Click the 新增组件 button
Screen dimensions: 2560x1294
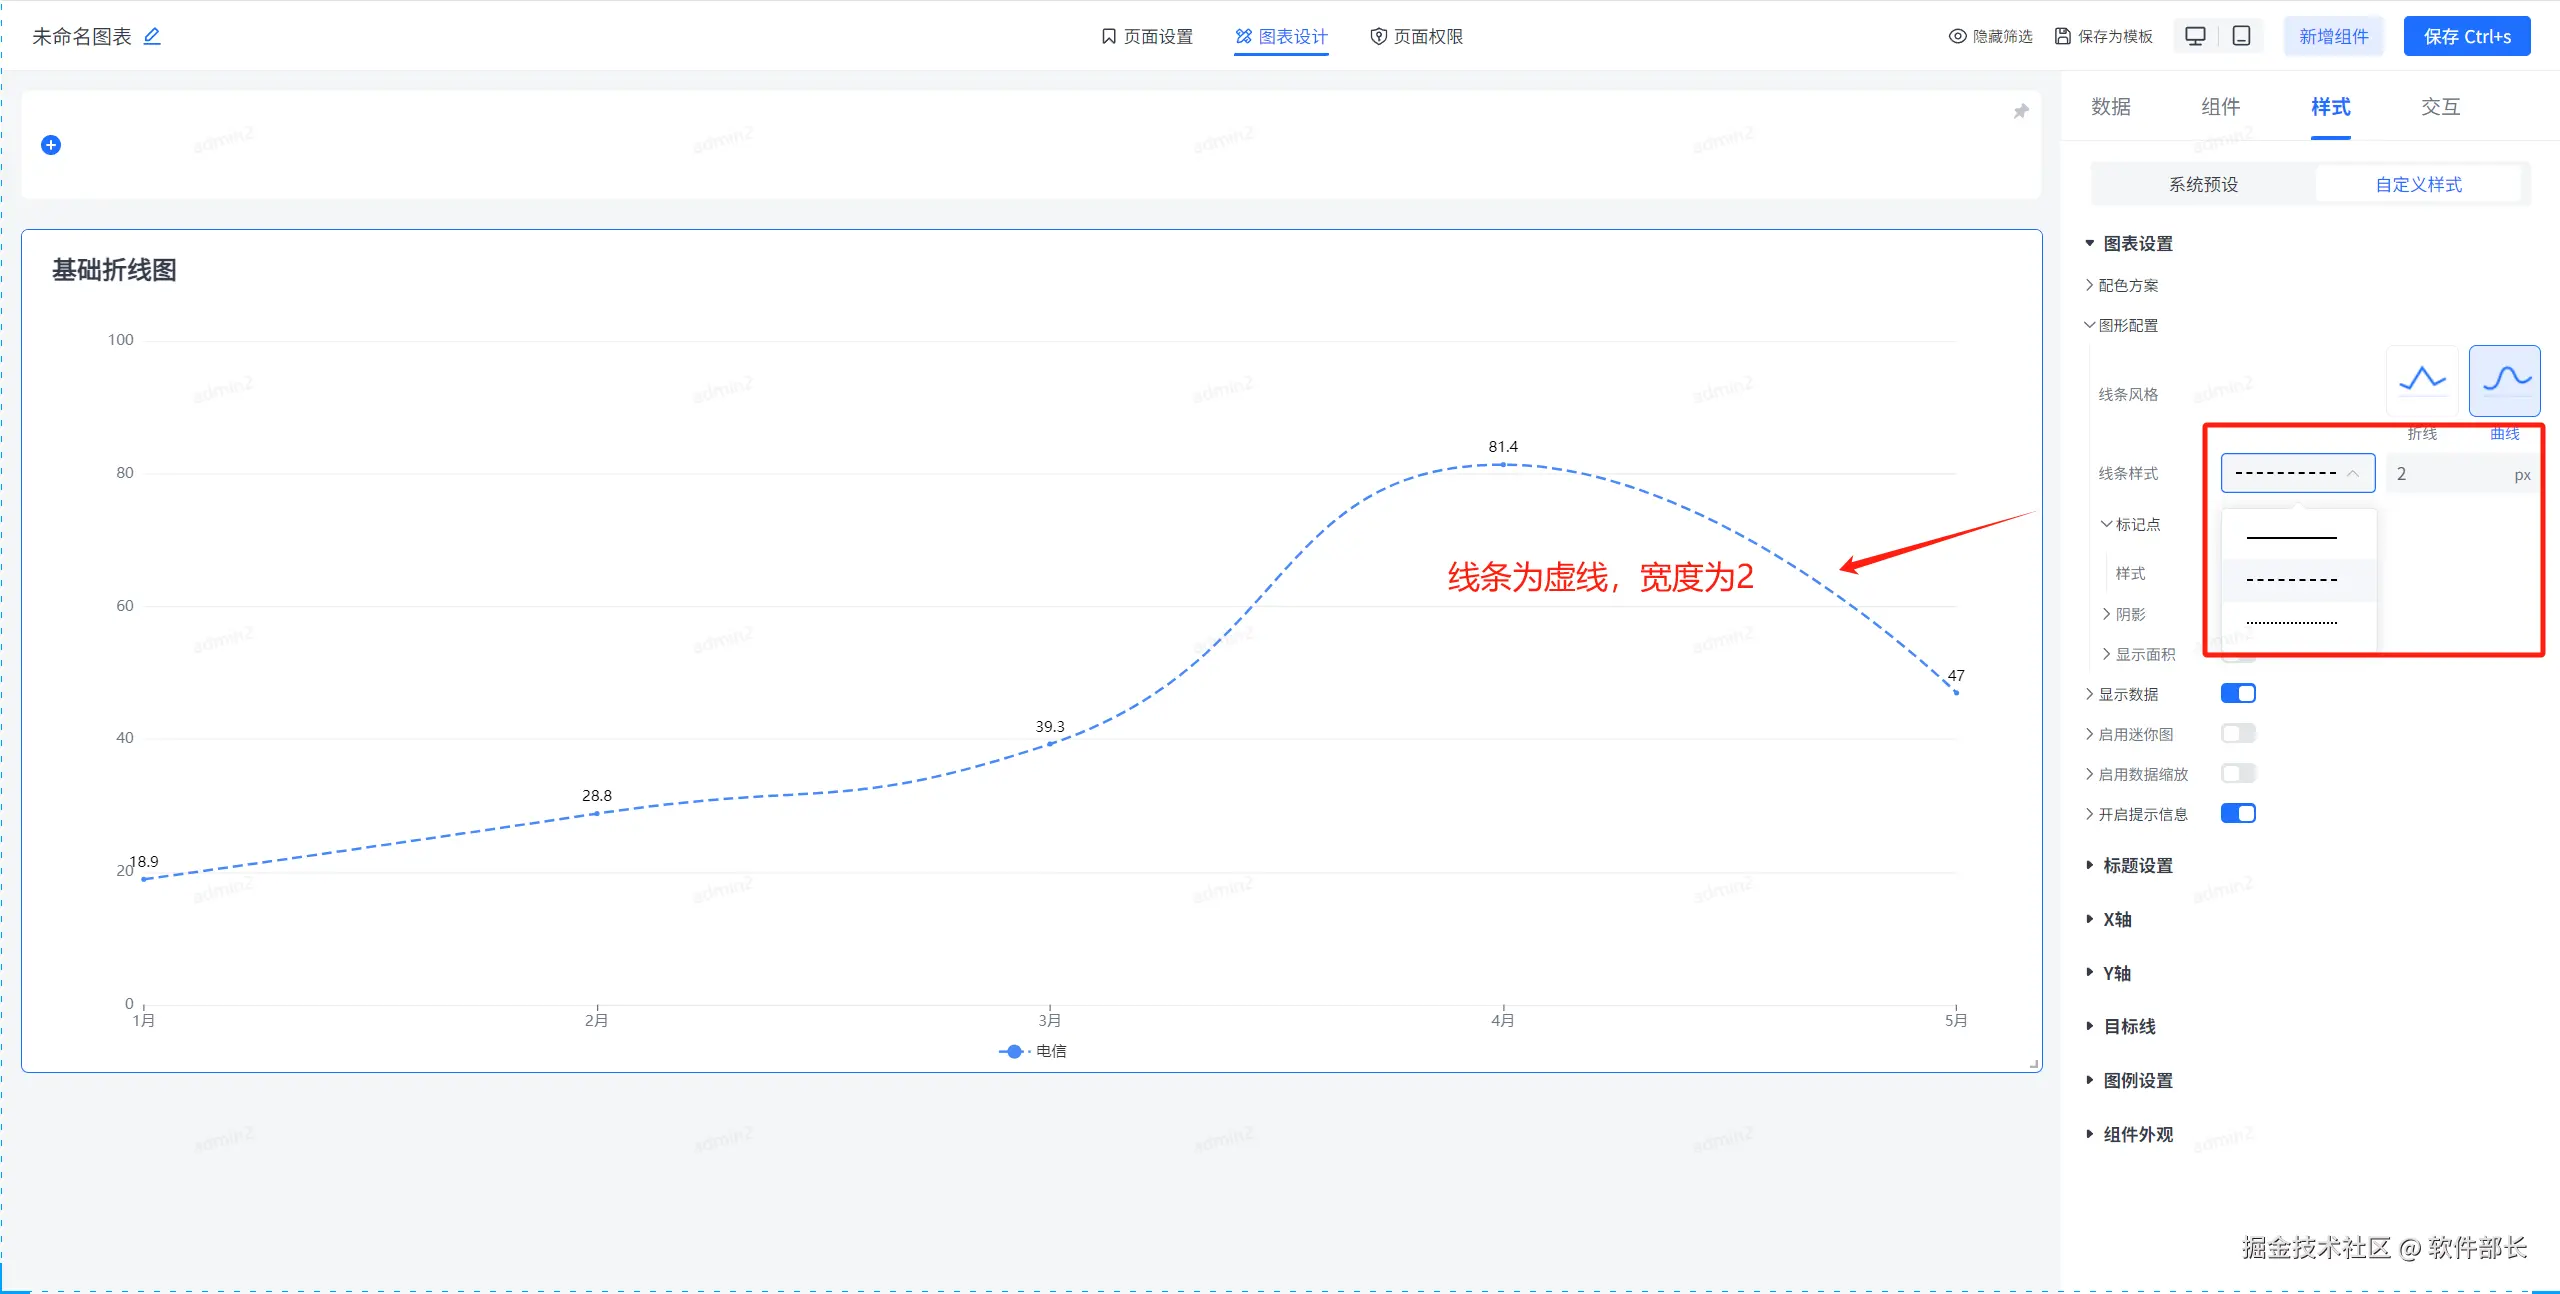(2333, 36)
